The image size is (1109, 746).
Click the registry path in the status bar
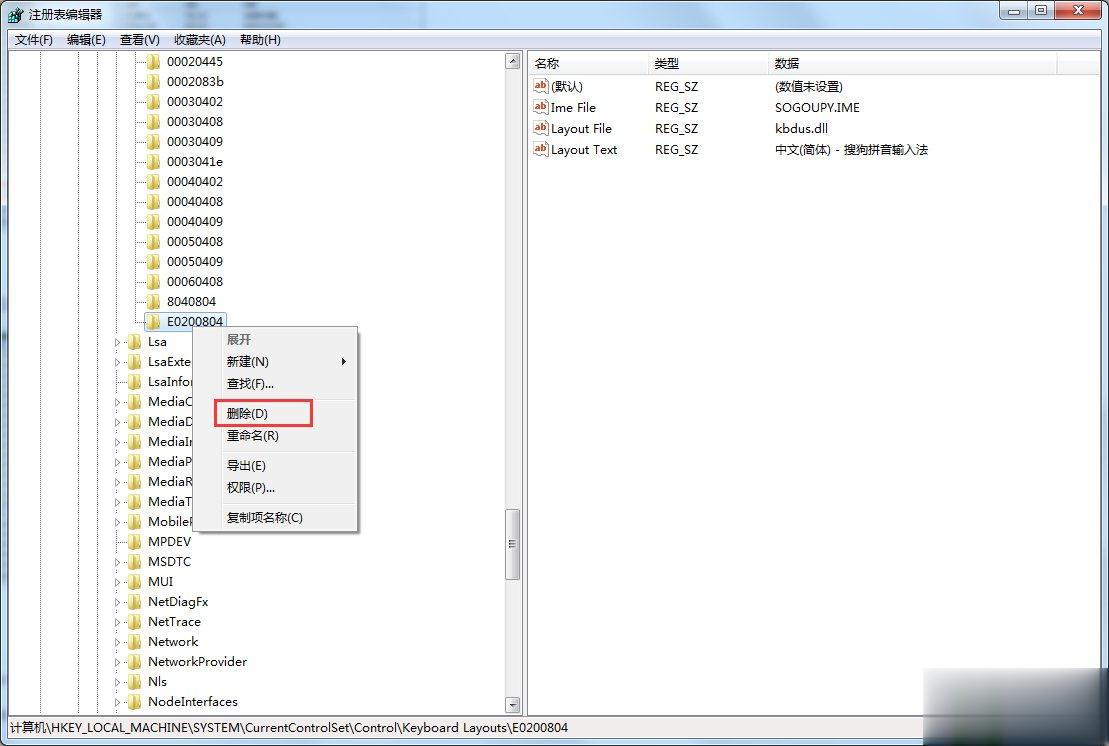coord(289,728)
